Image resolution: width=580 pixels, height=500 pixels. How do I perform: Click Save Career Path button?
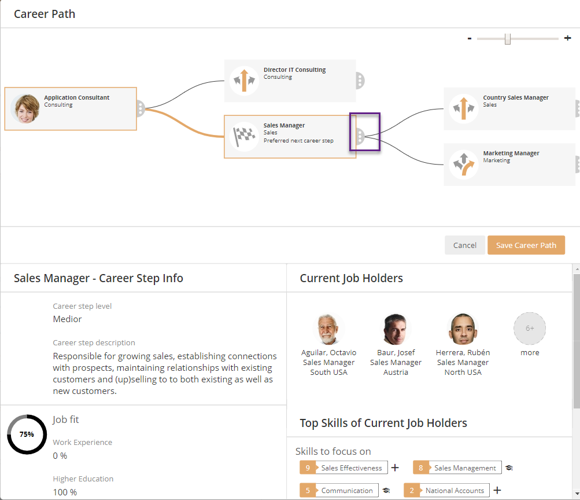tap(526, 245)
